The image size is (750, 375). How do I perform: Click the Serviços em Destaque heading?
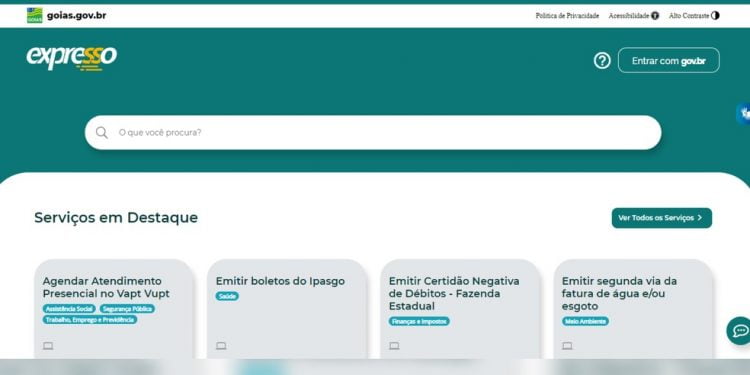116,218
